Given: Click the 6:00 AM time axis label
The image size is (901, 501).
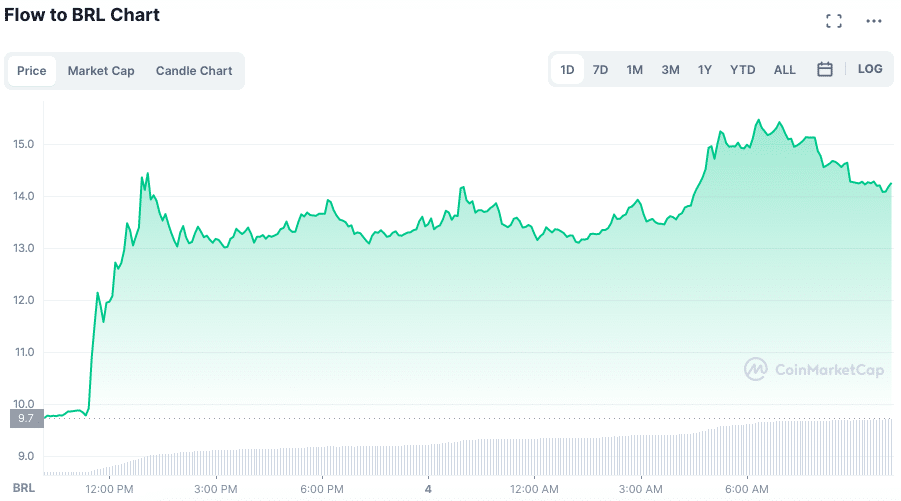Looking at the screenshot, I should coord(746,489).
